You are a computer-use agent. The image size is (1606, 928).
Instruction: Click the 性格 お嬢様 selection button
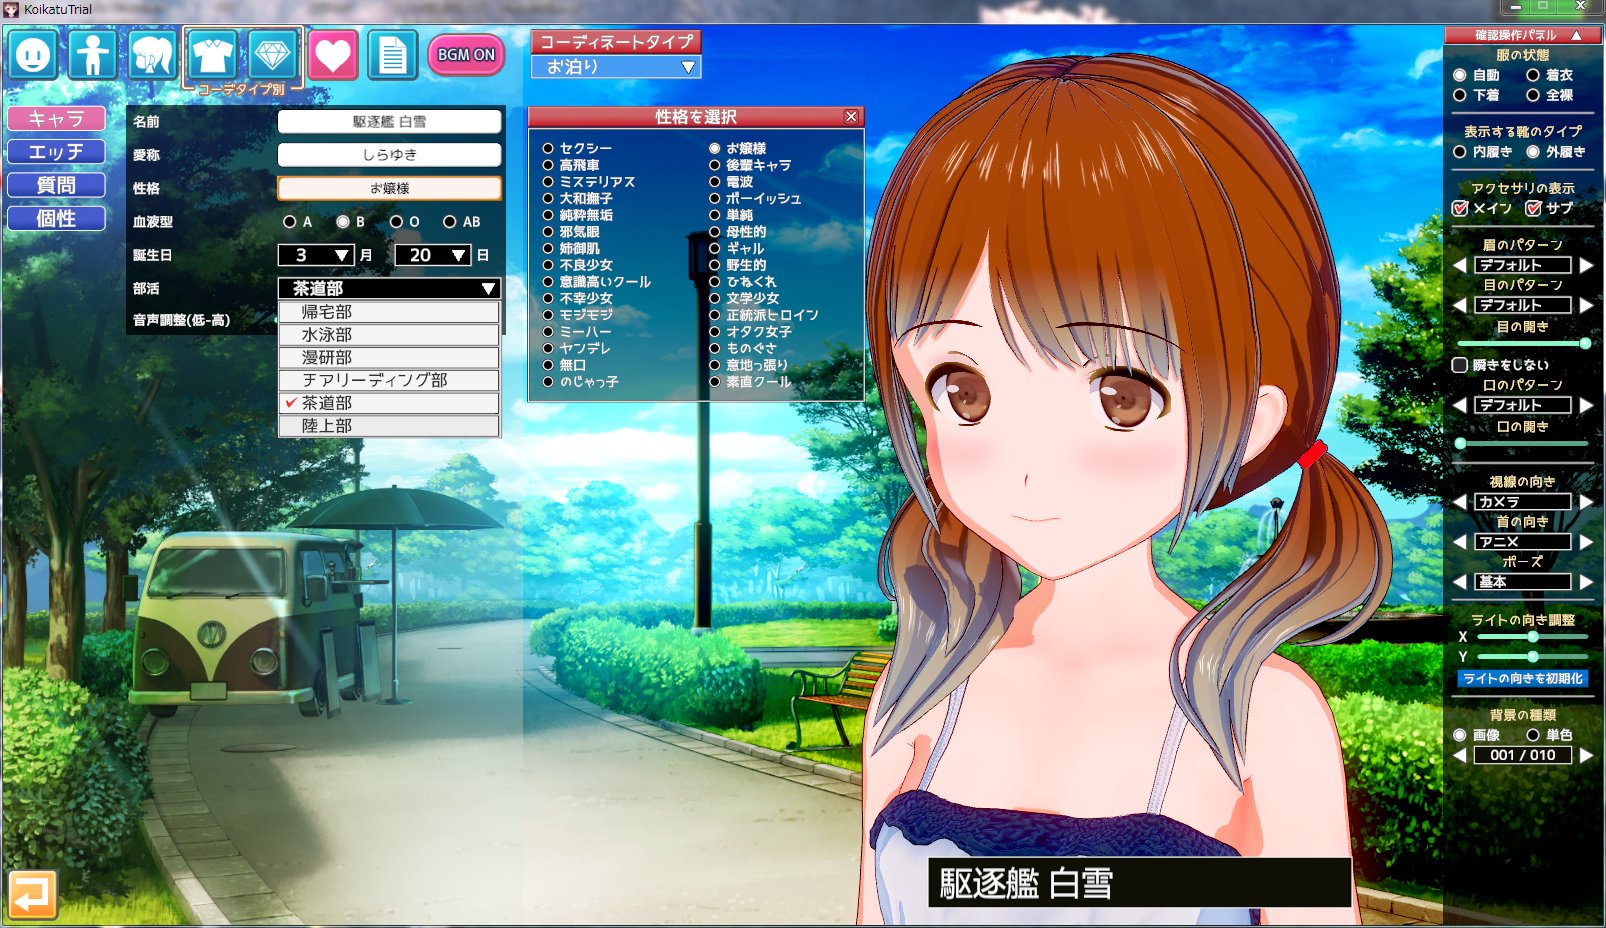[389, 188]
